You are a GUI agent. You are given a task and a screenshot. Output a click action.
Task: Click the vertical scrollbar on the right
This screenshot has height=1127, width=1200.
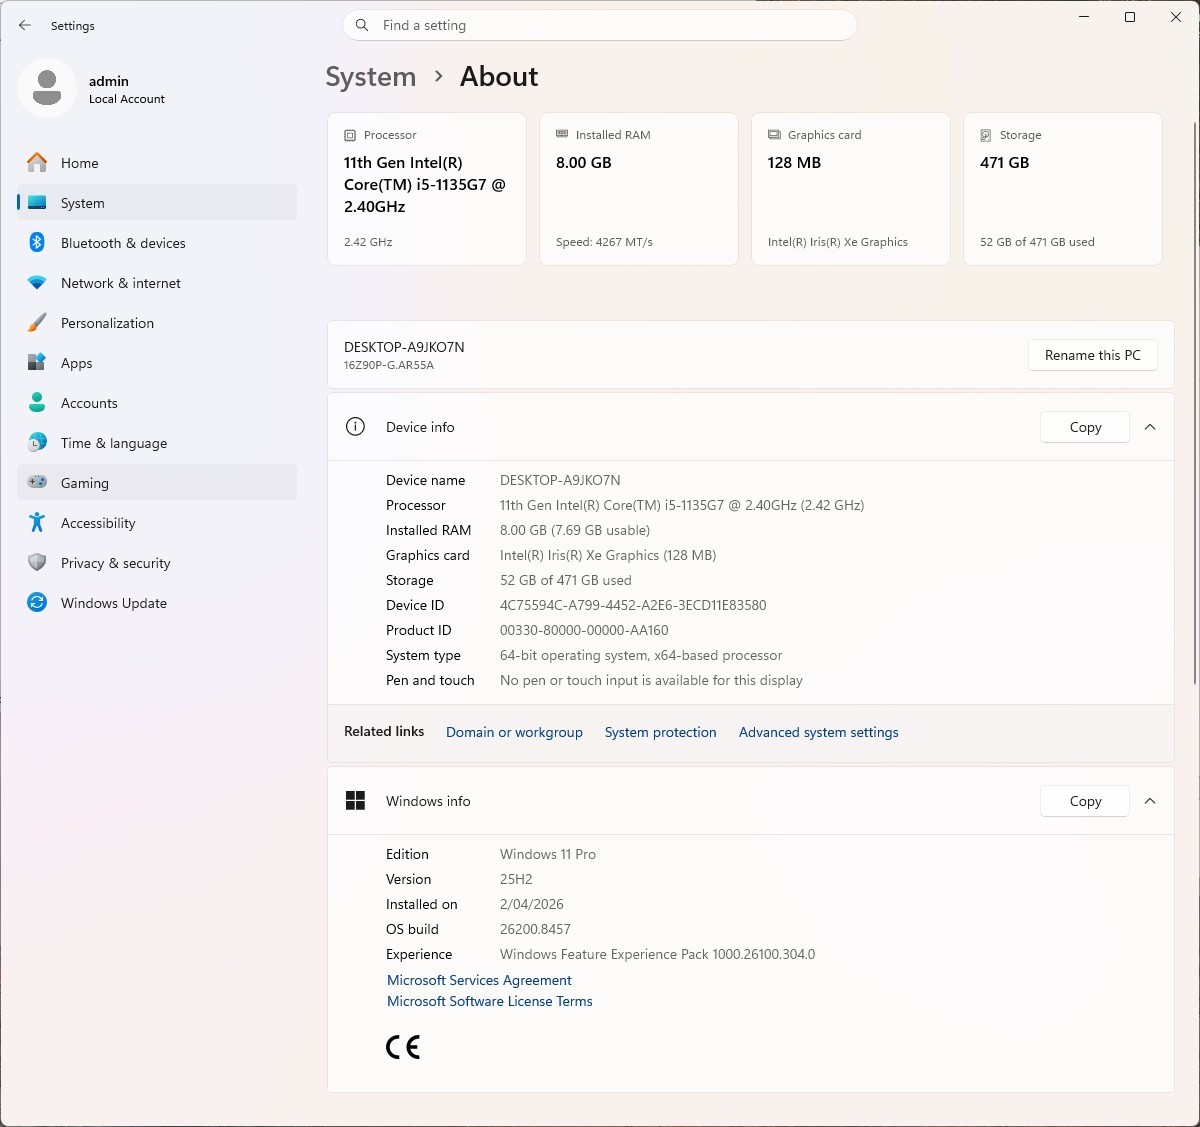click(1195, 403)
